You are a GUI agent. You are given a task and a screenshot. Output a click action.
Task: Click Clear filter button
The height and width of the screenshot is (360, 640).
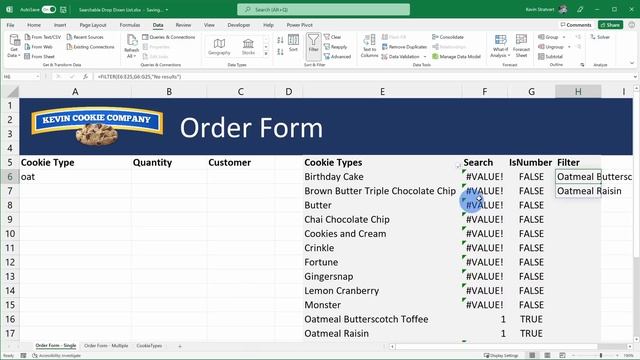[x=332, y=37]
